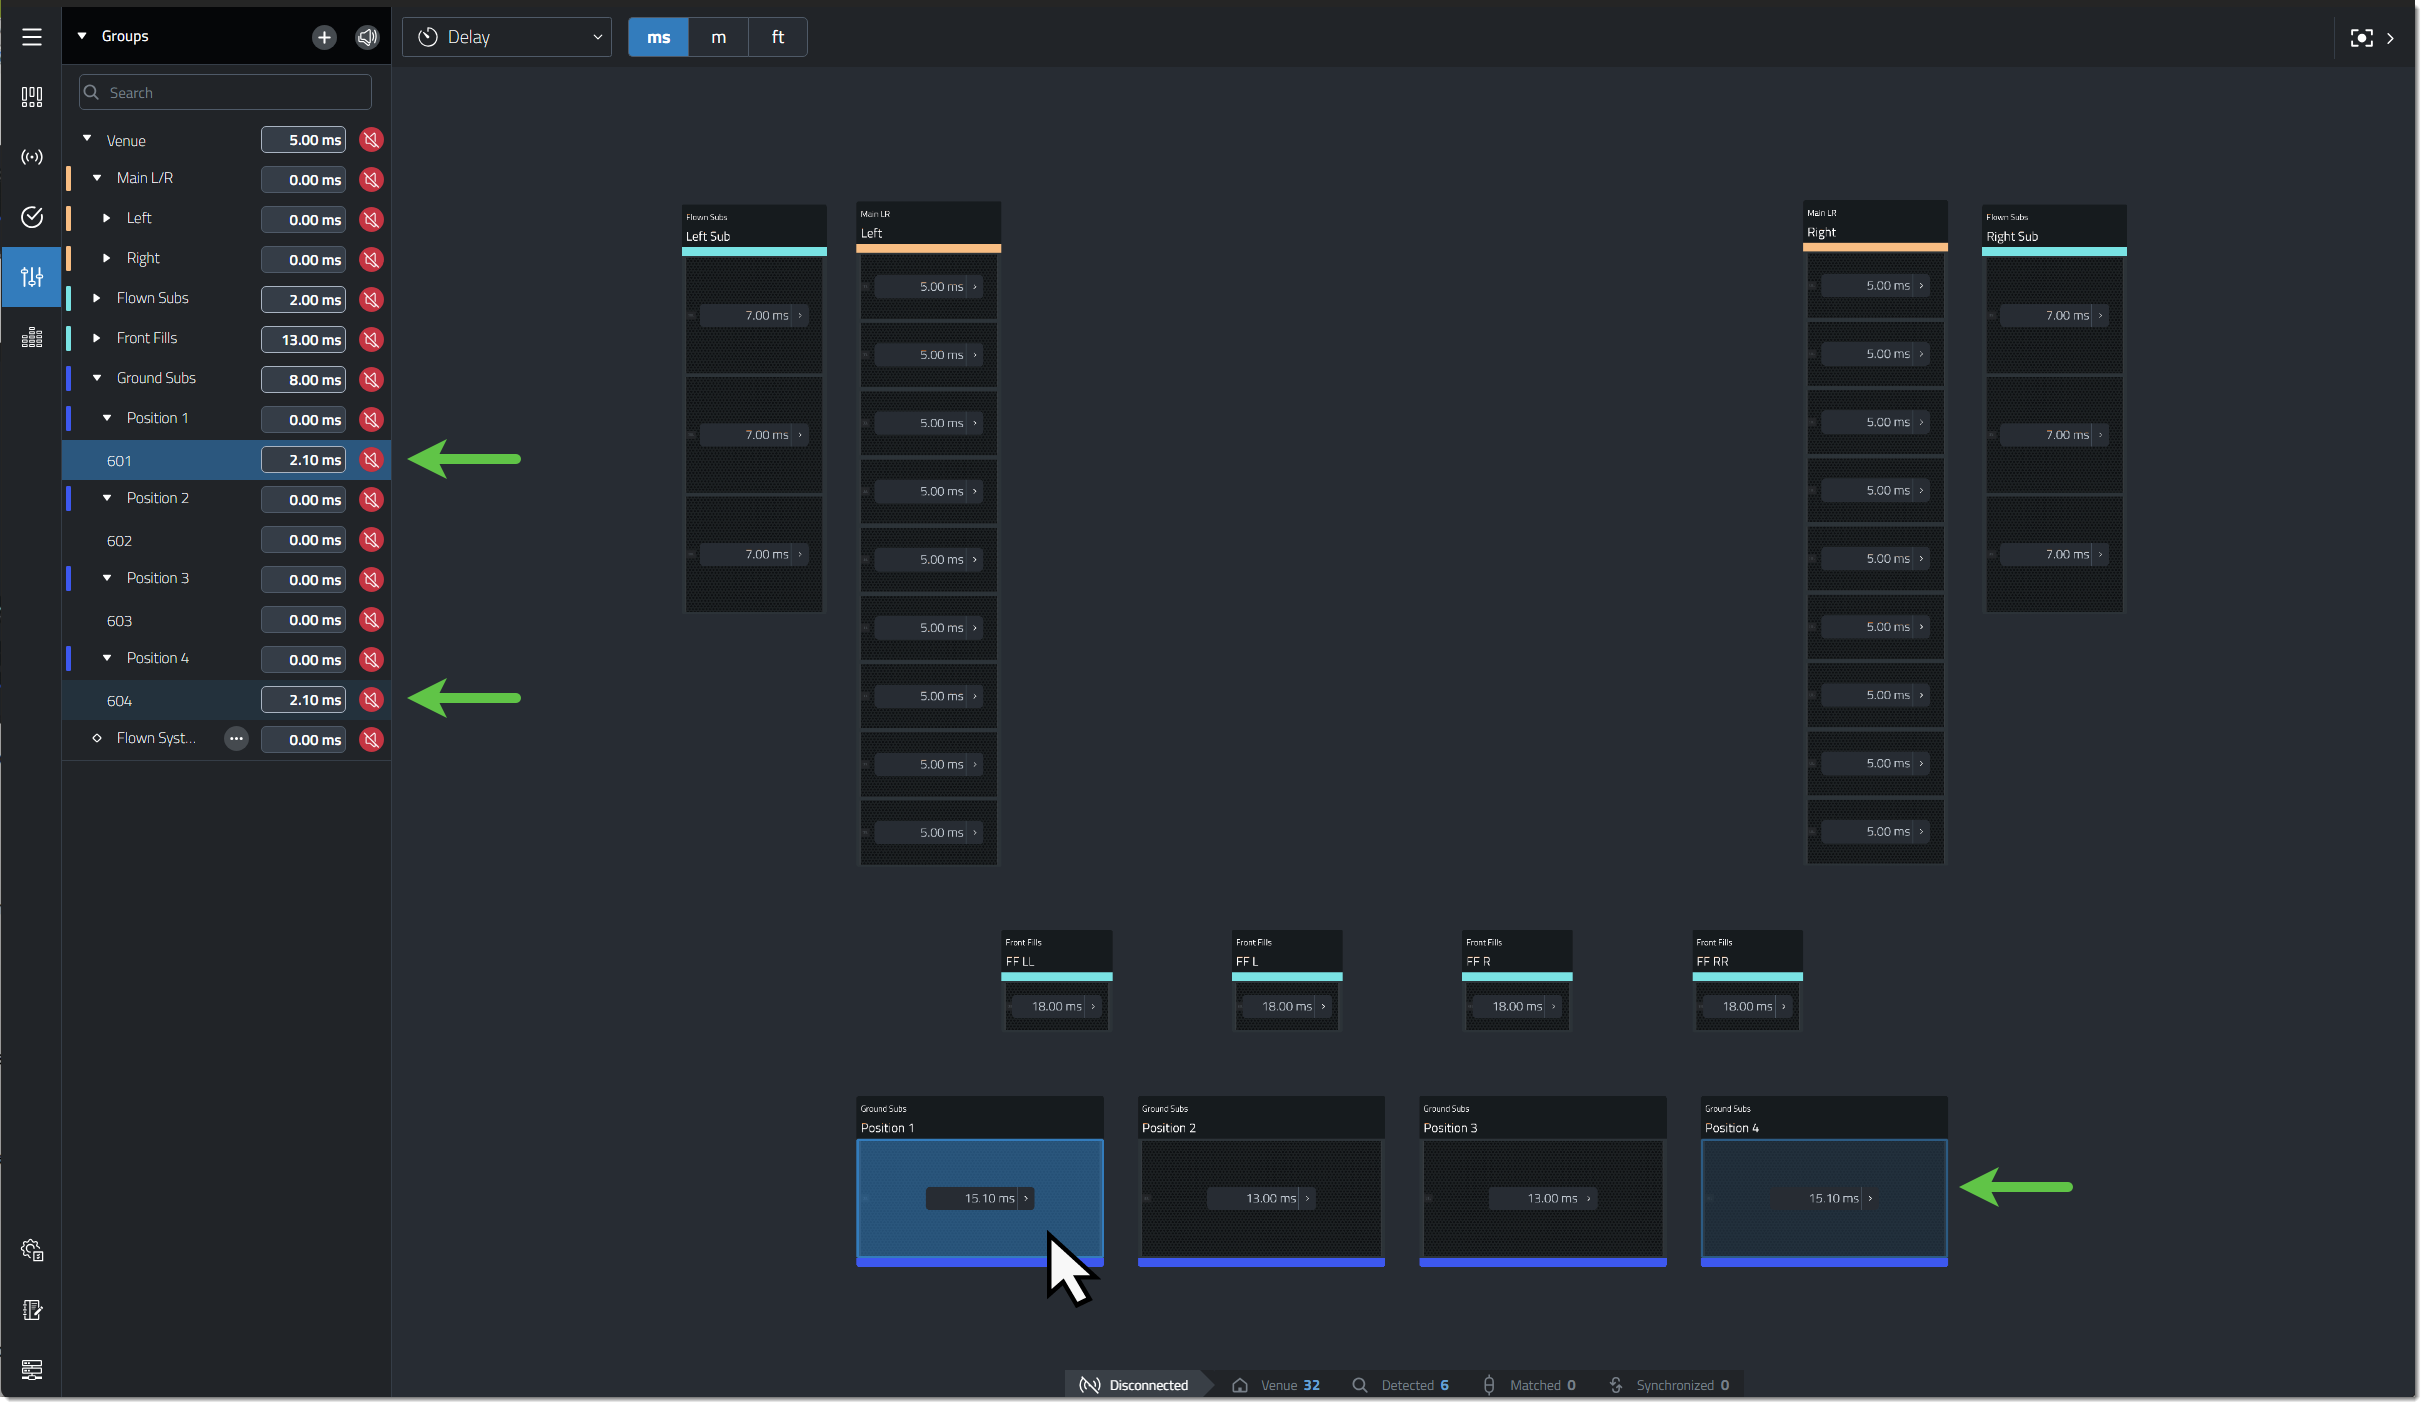2425x1407 pixels.
Task: Select Ground Subs Position 3 speaker block
Action: 1543,1198
